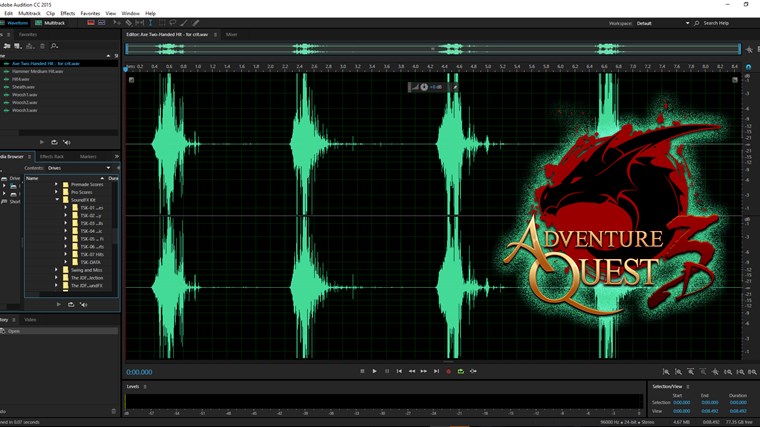Image resolution: width=760 pixels, height=427 pixels.
Task: Expand the TSK-DATA folder
Action: [65, 262]
